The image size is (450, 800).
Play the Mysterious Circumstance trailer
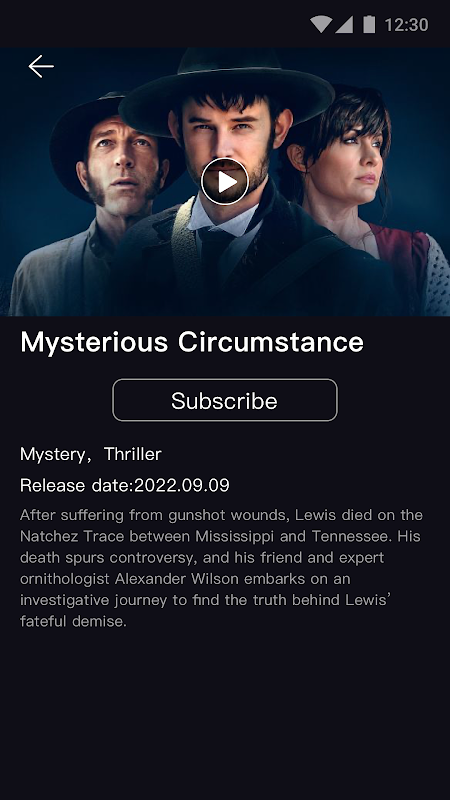point(224,182)
